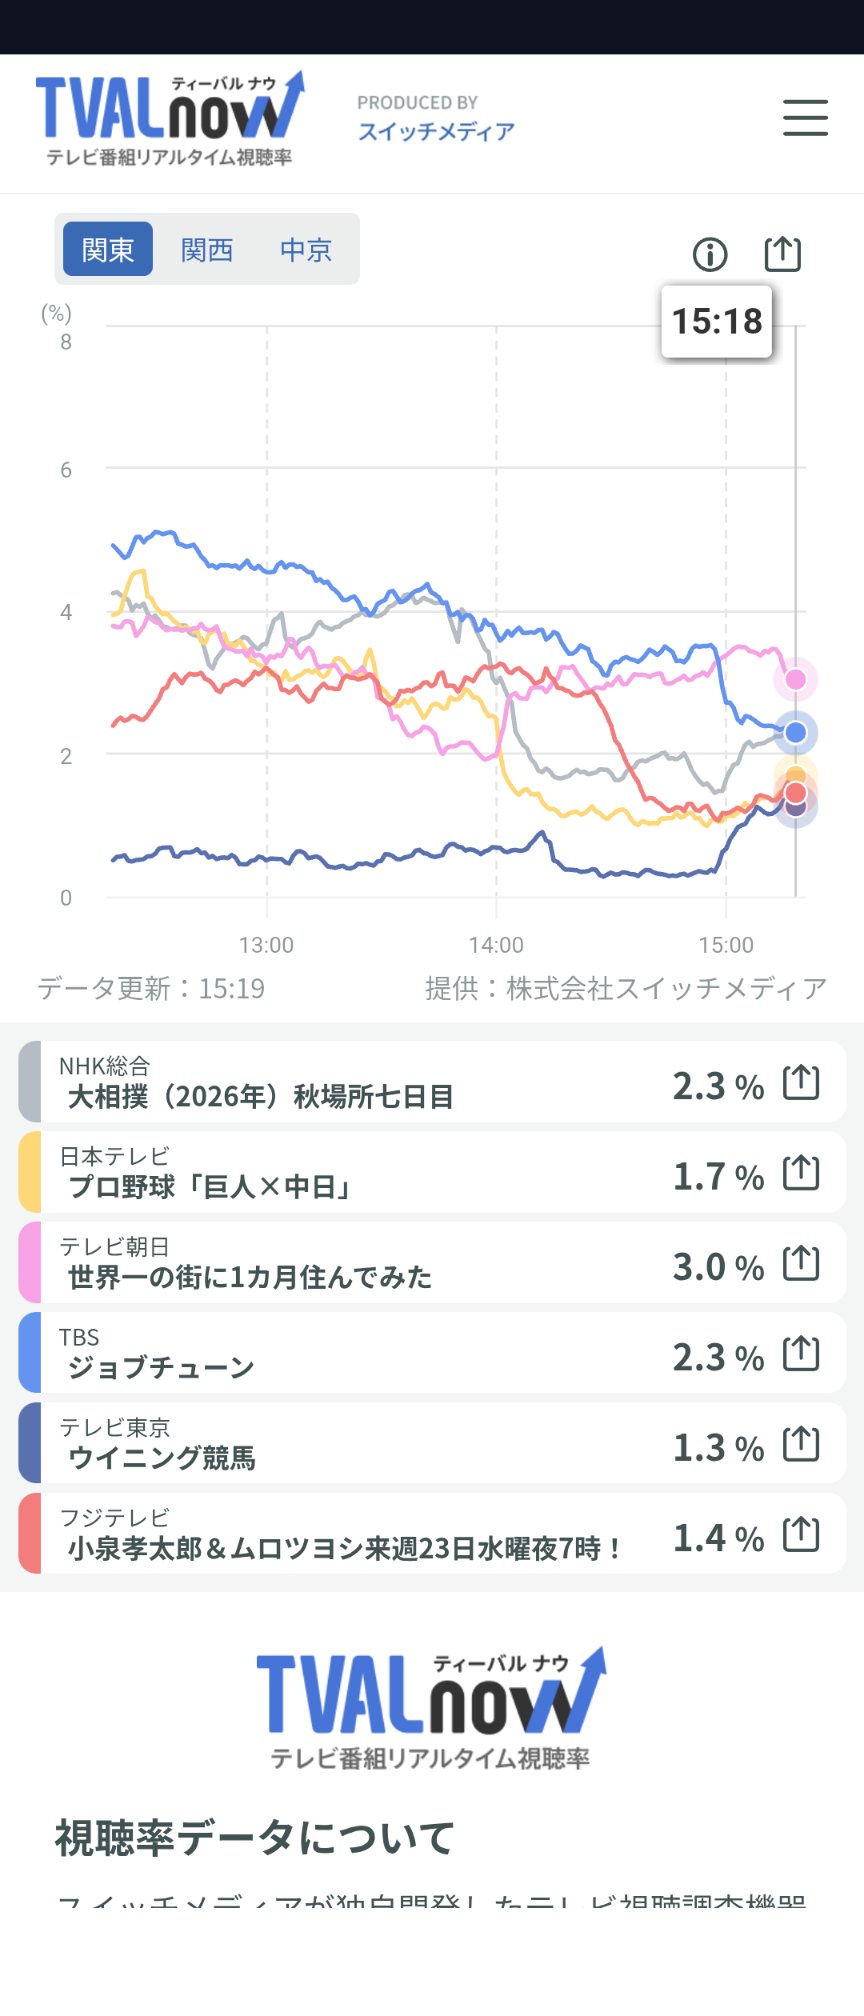Share the TBS ジョブチューン rating
This screenshot has height=2016, width=864.
click(801, 1353)
